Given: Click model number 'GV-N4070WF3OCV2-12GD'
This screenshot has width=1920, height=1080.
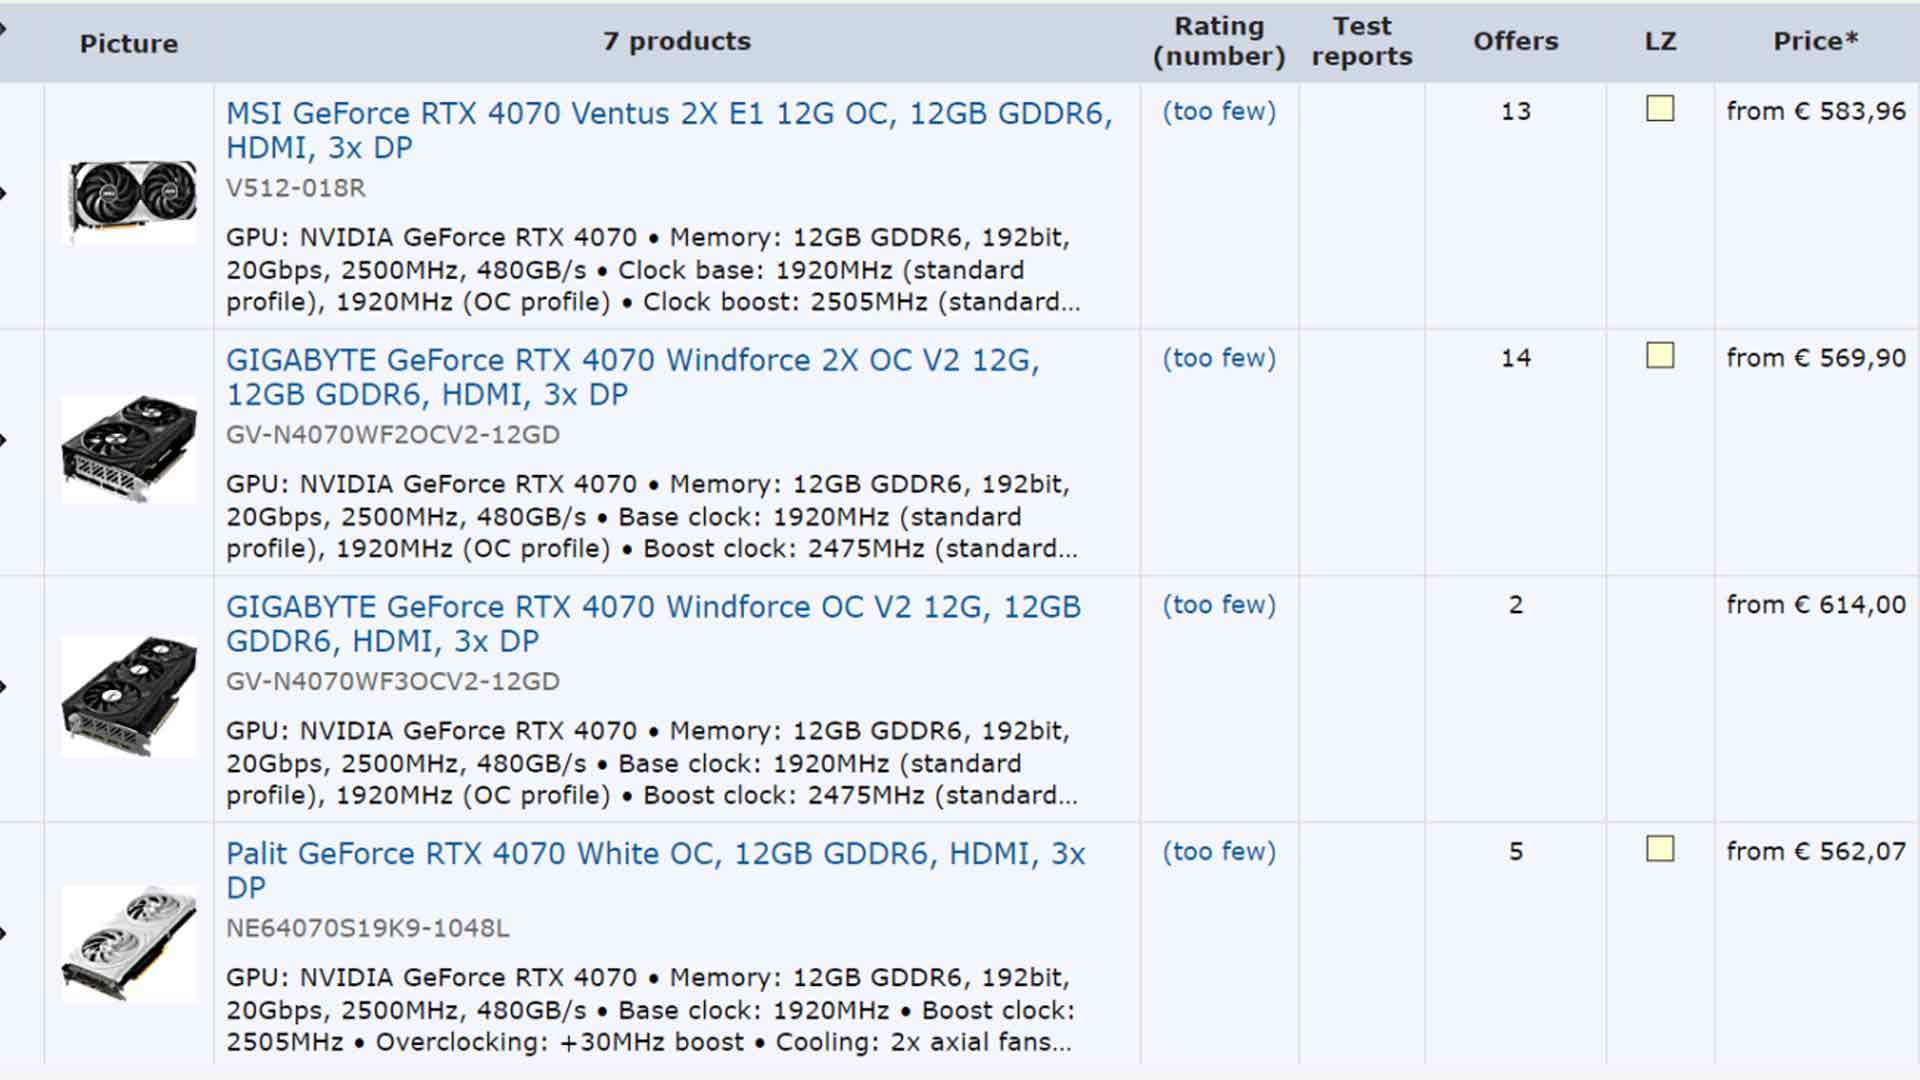Looking at the screenshot, I should [393, 682].
